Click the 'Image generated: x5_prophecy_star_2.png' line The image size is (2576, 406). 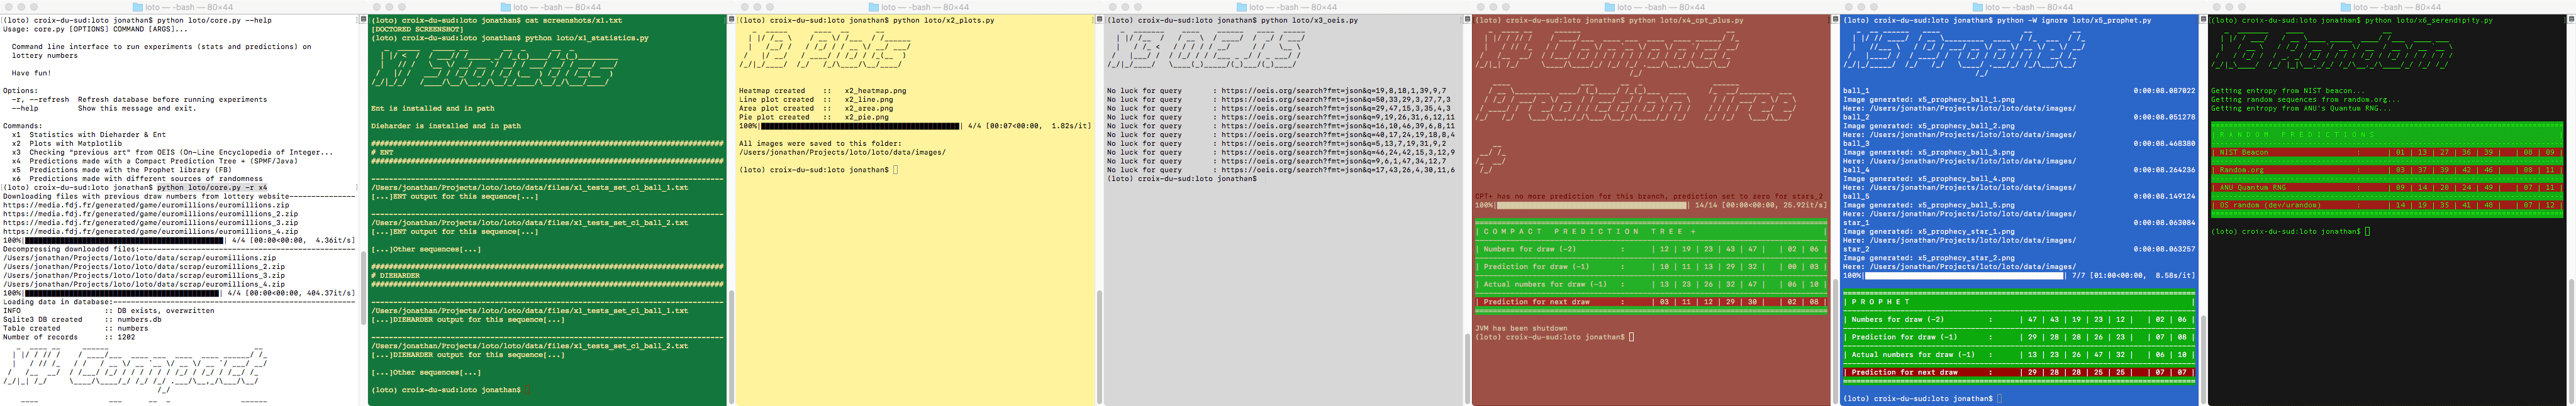1929,258
